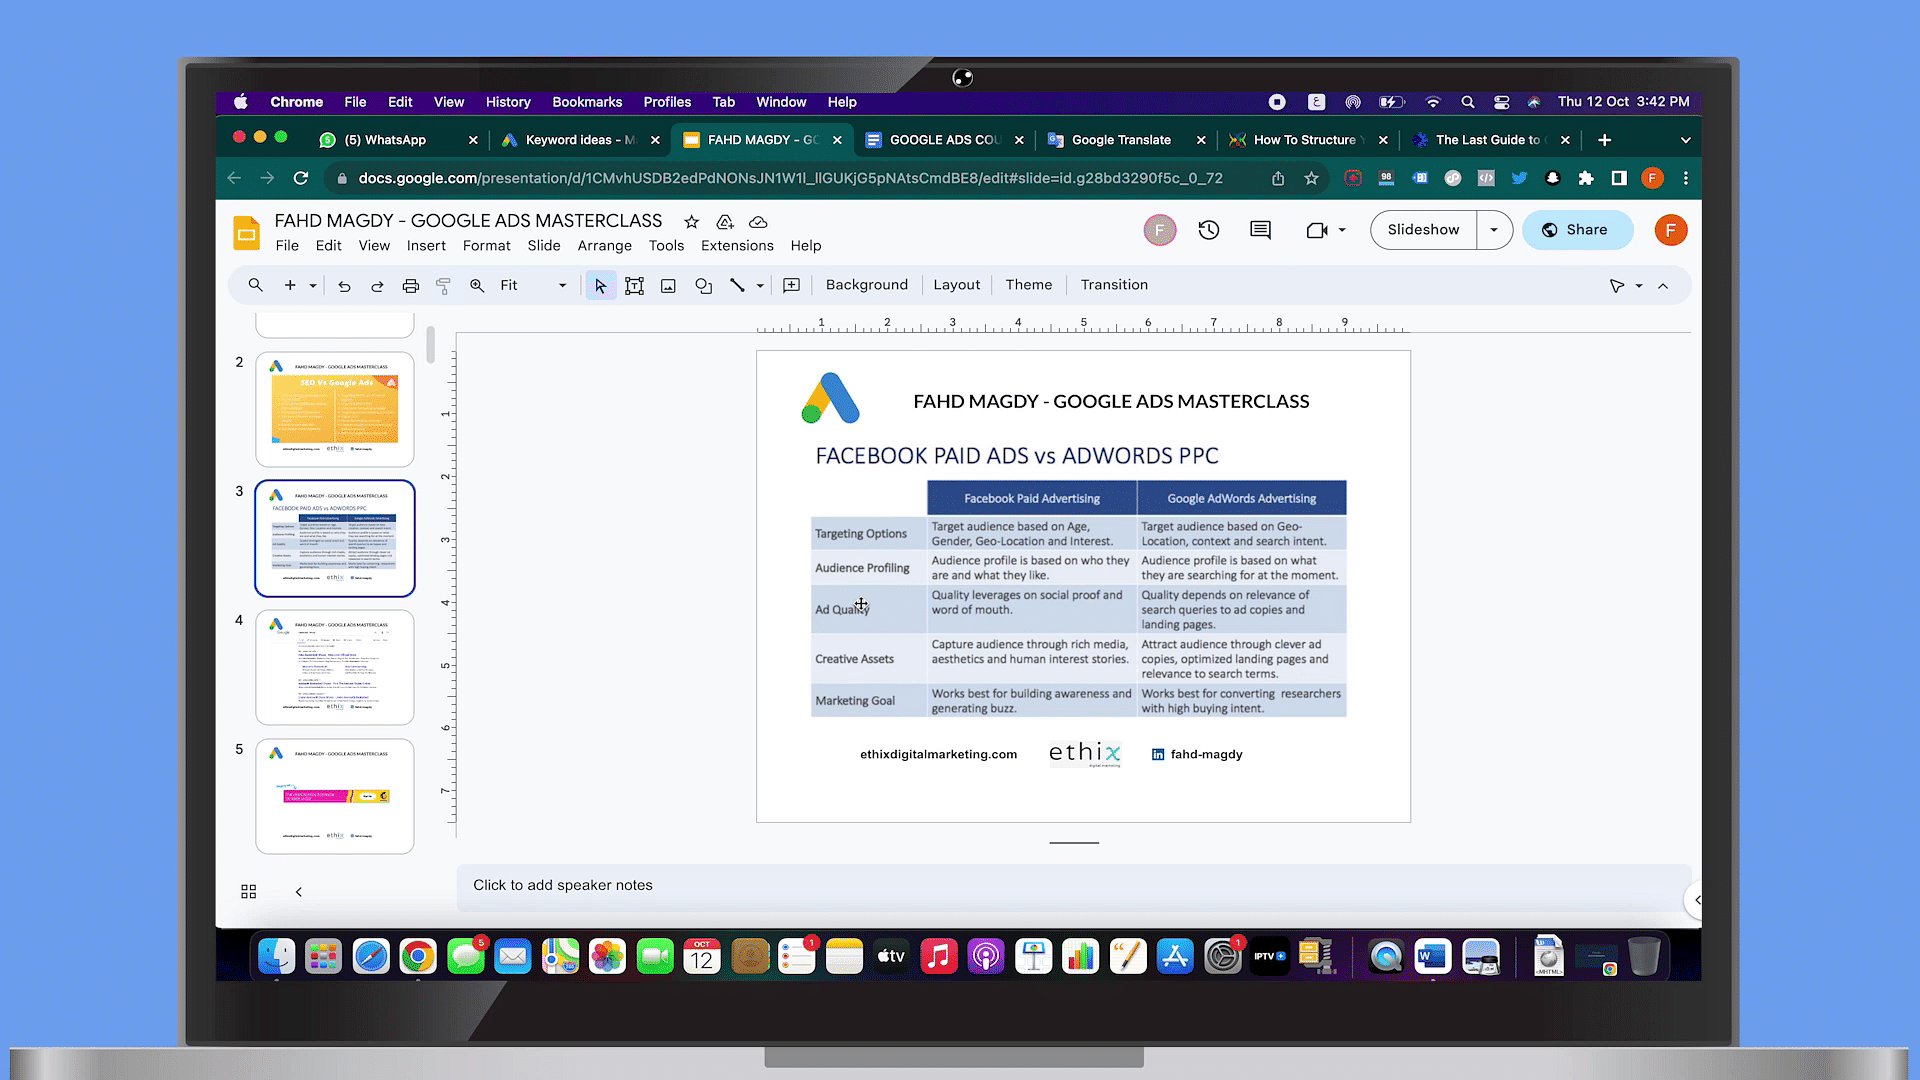
Task: Select slide 2 thumbnail
Action: [335, 409]
